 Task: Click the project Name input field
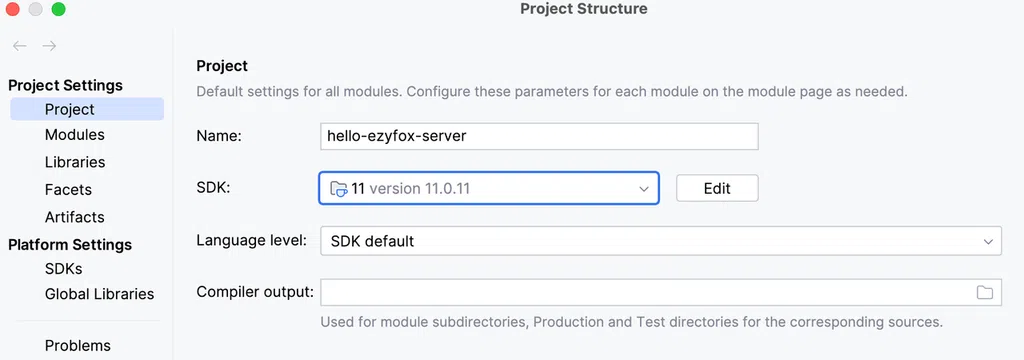[x=539, y=136]
